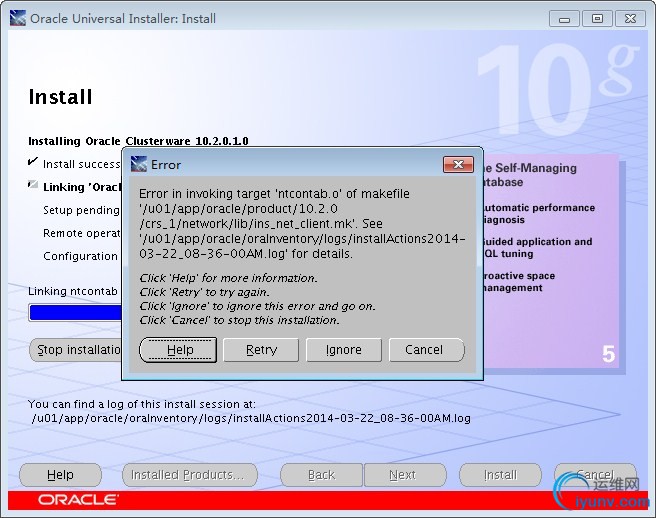Click the Back button
This screenshot has width=656, height=518.
[321, 475]
